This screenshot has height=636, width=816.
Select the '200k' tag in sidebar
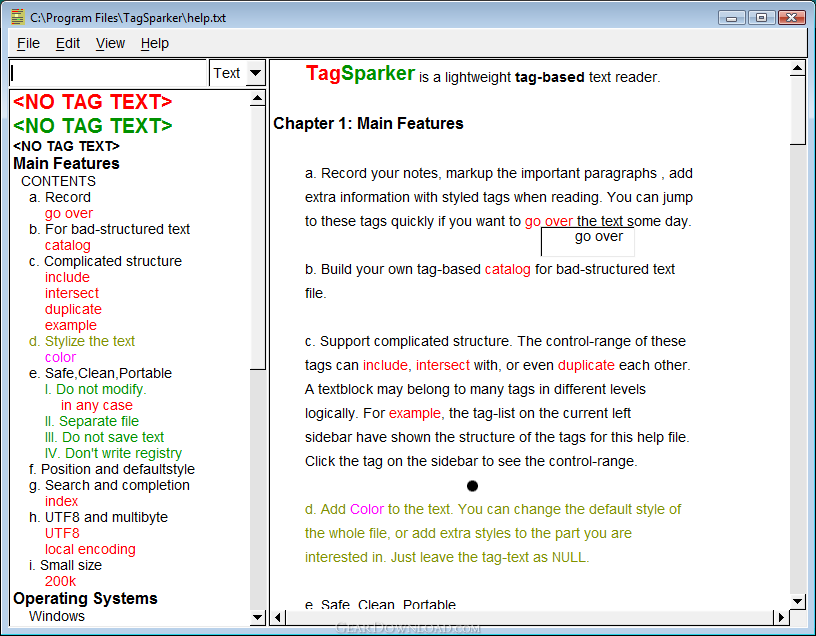pos(60,581)
